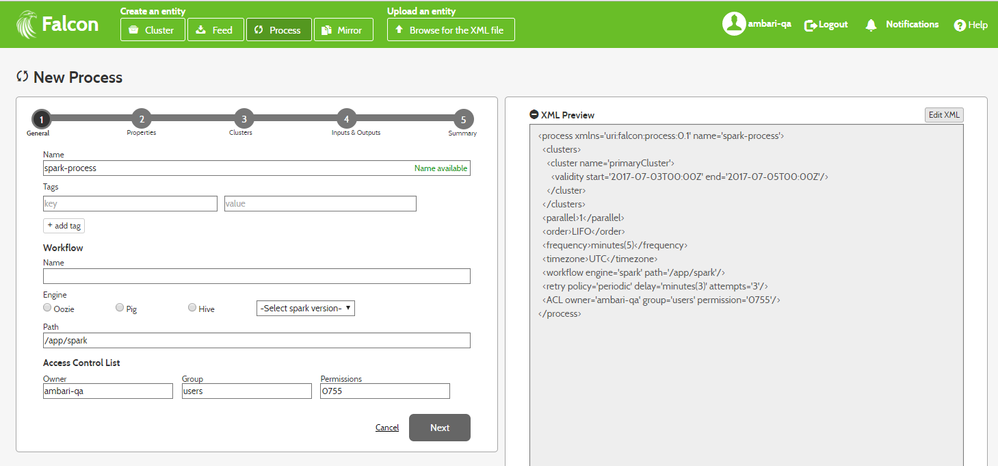Open the Select spark version dropdown

(306, 308)
